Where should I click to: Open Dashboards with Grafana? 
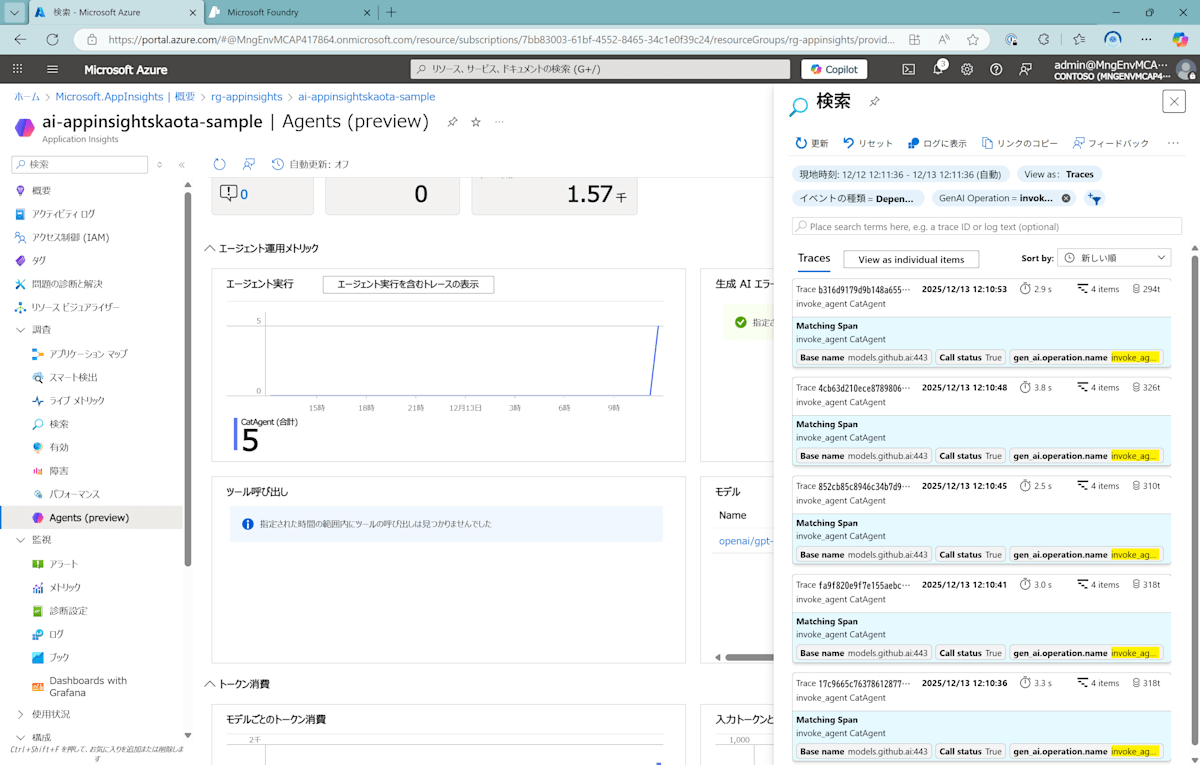point(88,686)
